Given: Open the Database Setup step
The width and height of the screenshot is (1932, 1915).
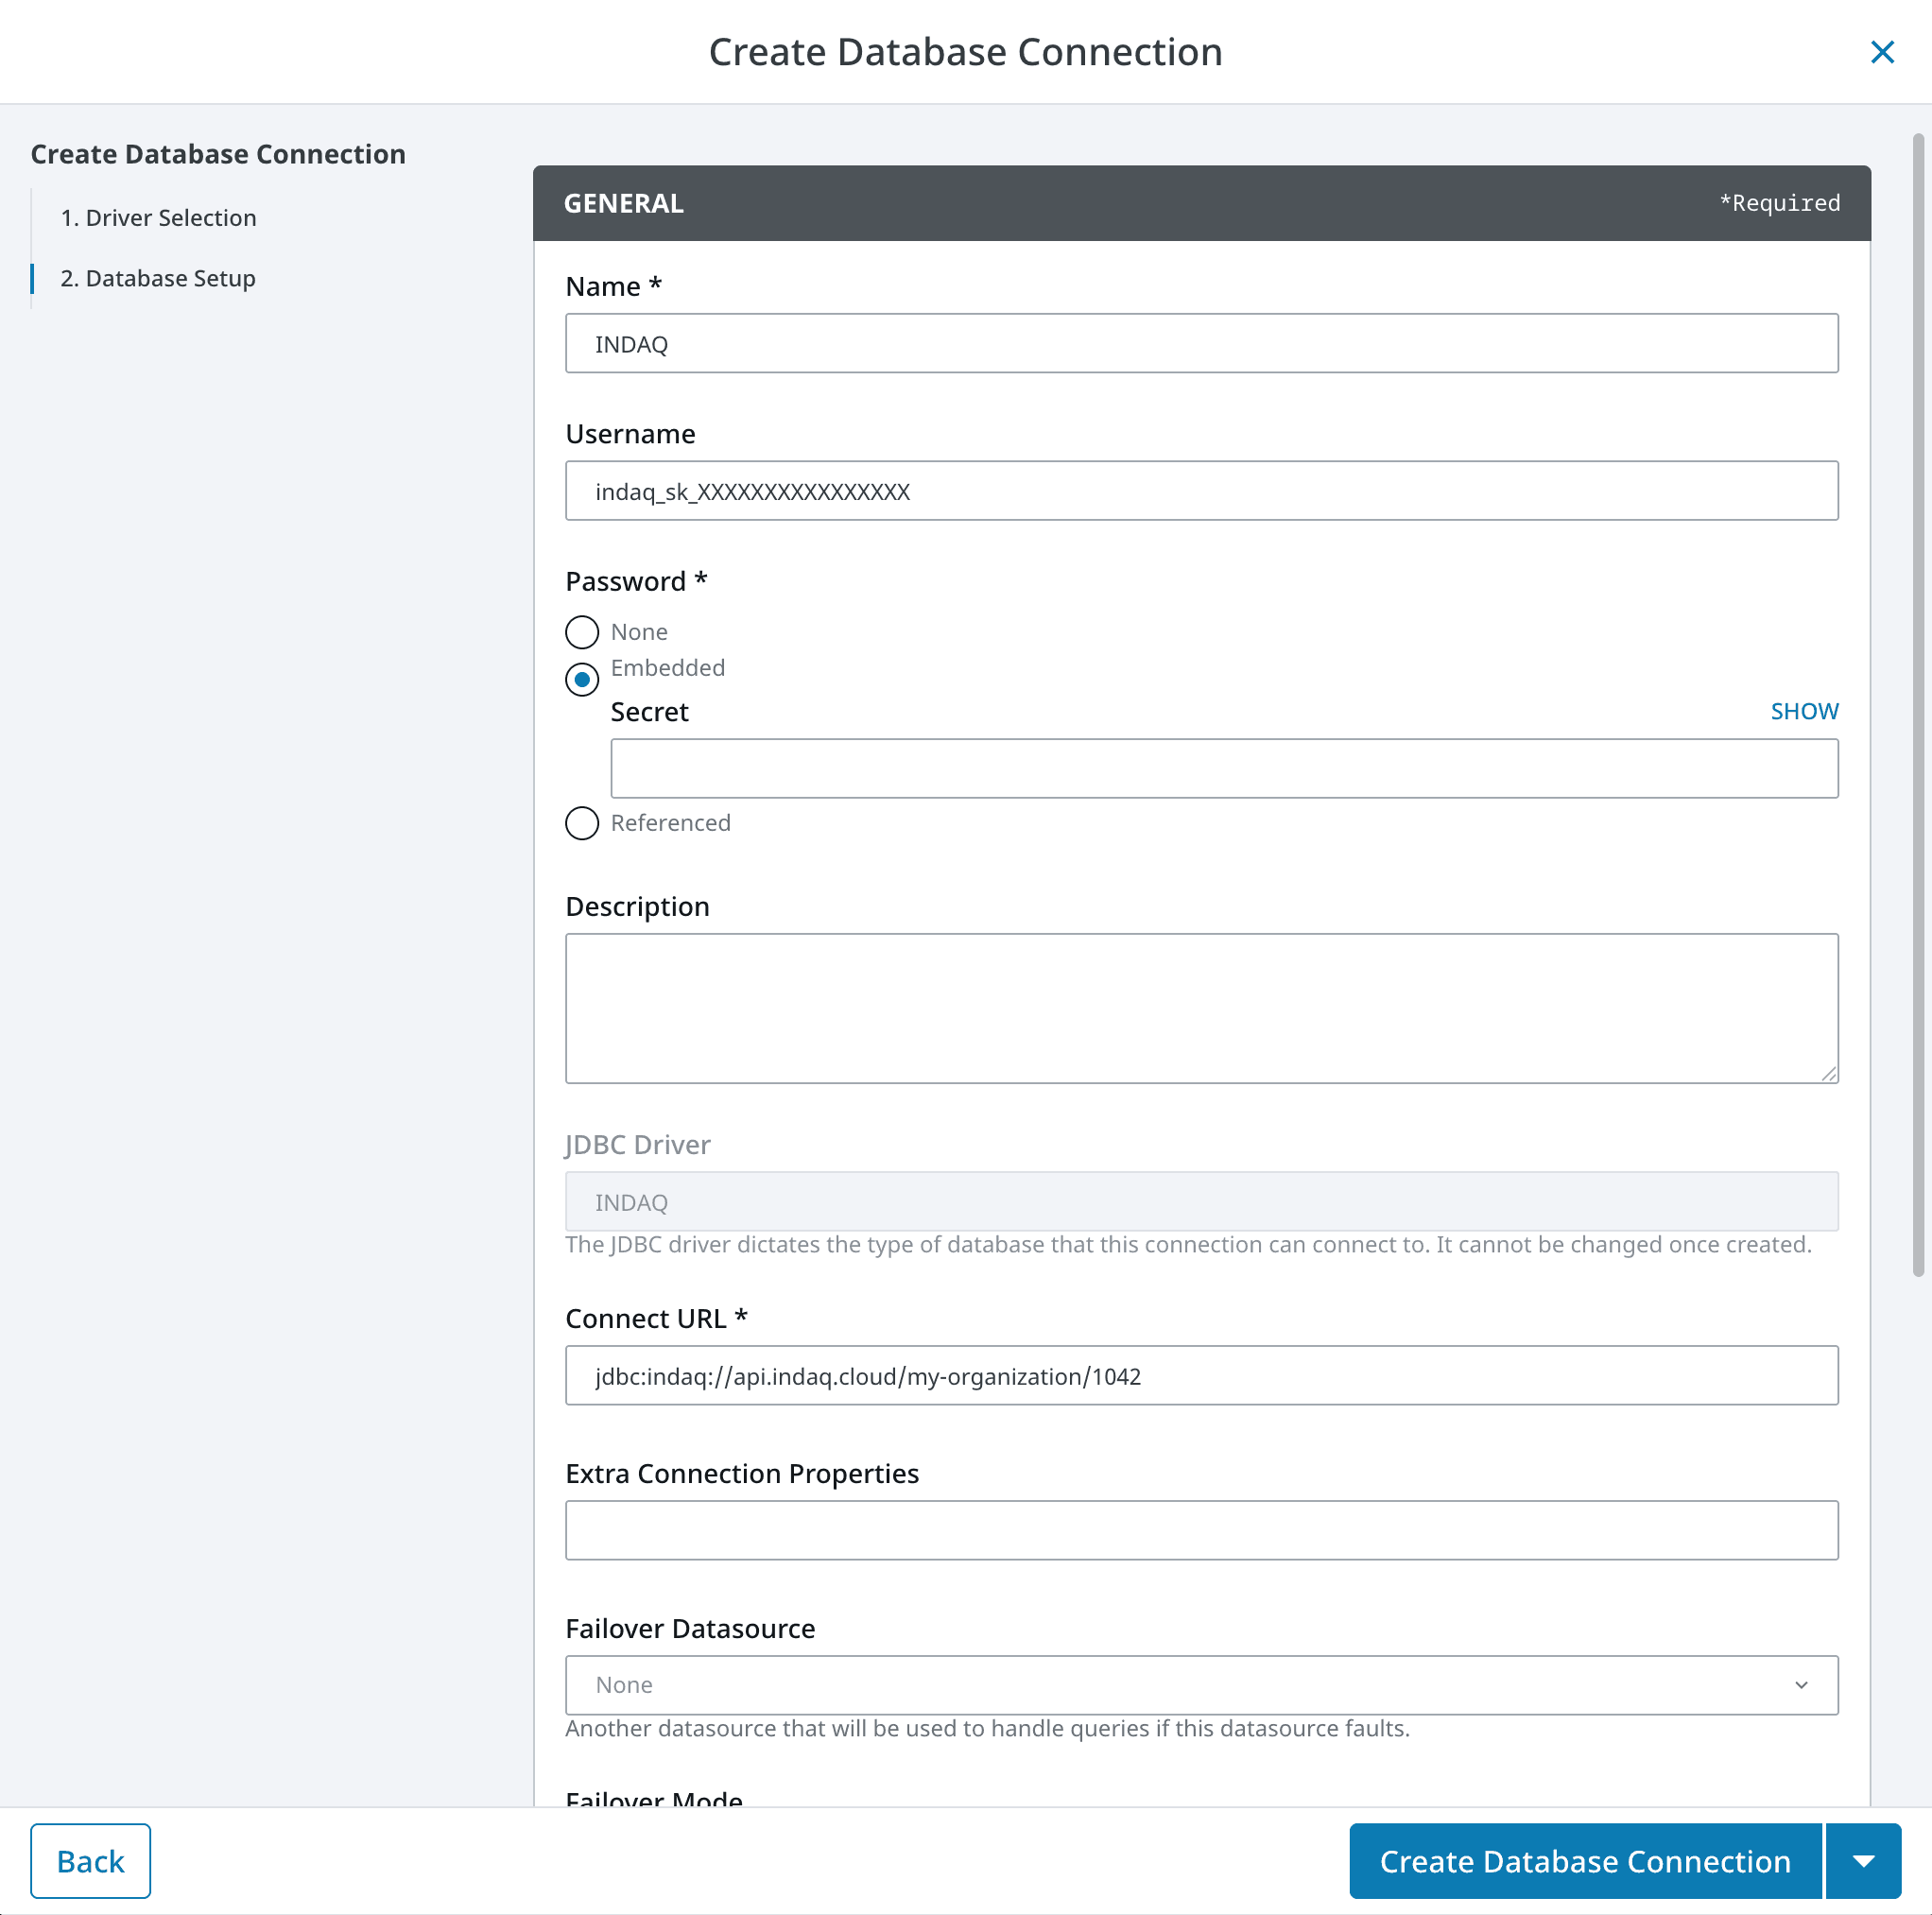Looking at the screenshot, I should [158, 278].
